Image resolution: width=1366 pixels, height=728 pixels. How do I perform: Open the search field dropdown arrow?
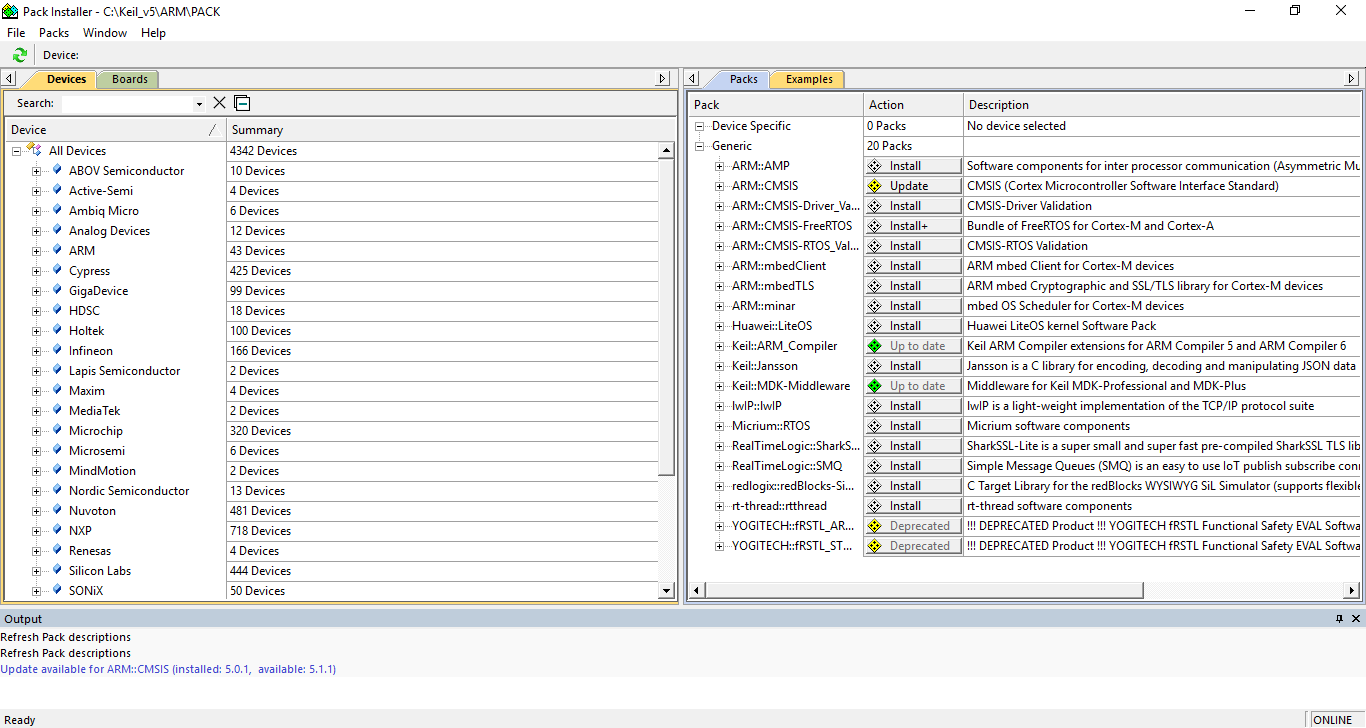click(199, 104)
